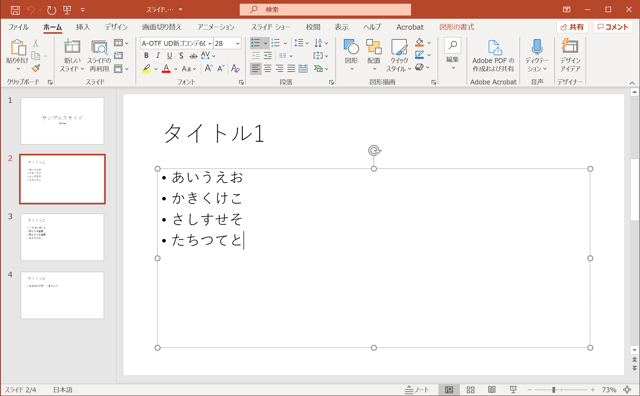The image size is (640, 396).
Task: Click the Reading View icon in status bar
Action: click(x=492, y=390)
